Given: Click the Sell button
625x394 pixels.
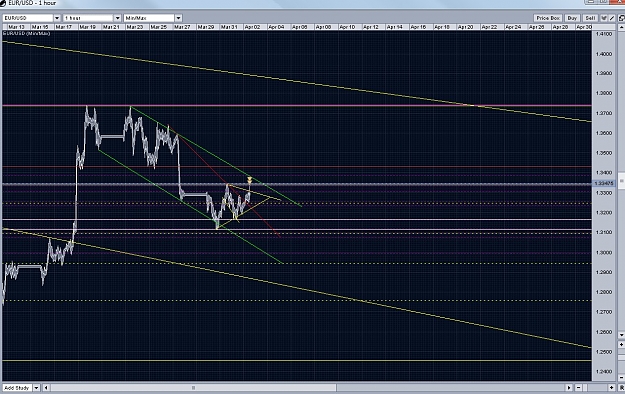Looking at the screenshot, I should click(x=590, y=18).
